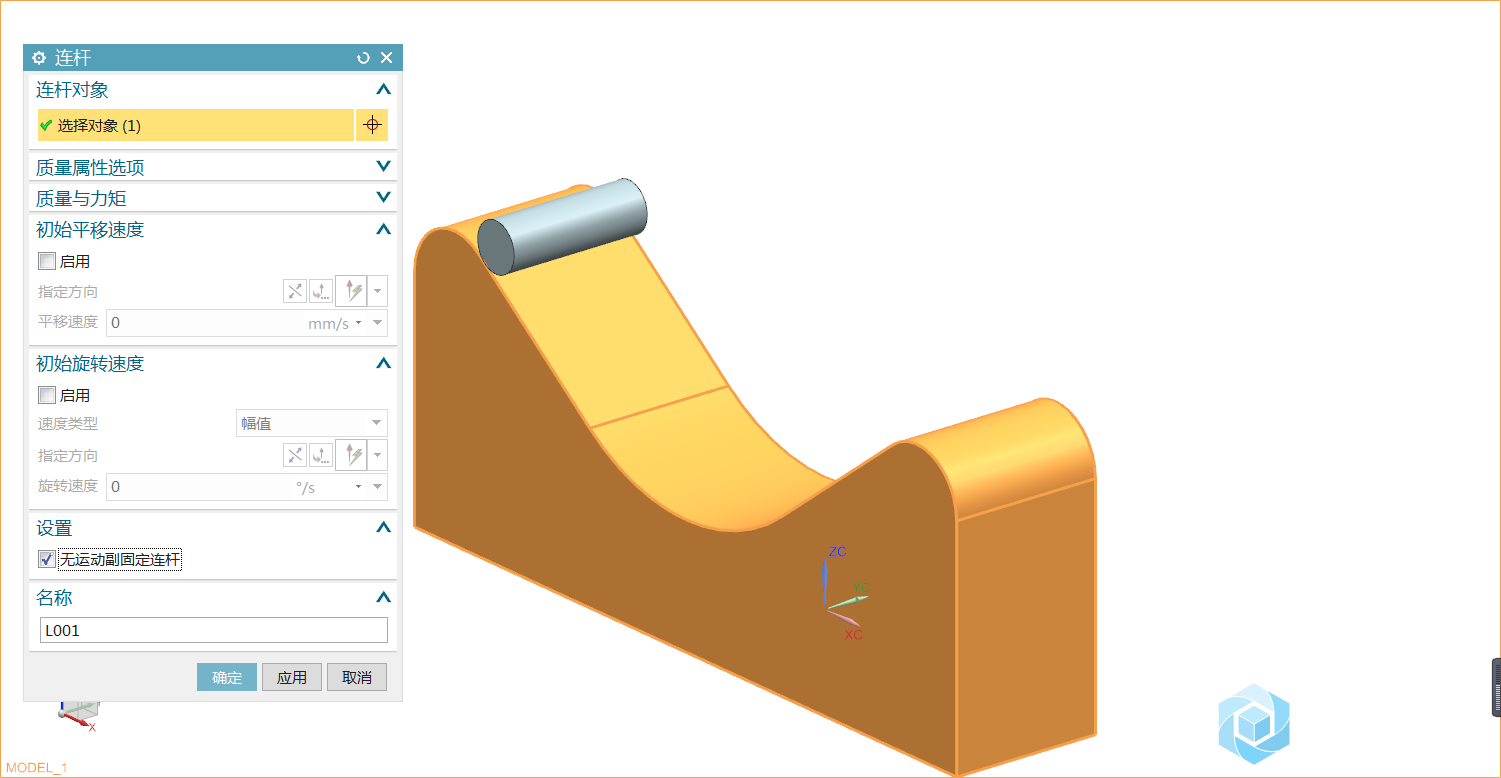Image resolution: width=1501 pixels, height=778 pixels.
Task: Cancel with the 取消 button
Action: tap(357, 677)
